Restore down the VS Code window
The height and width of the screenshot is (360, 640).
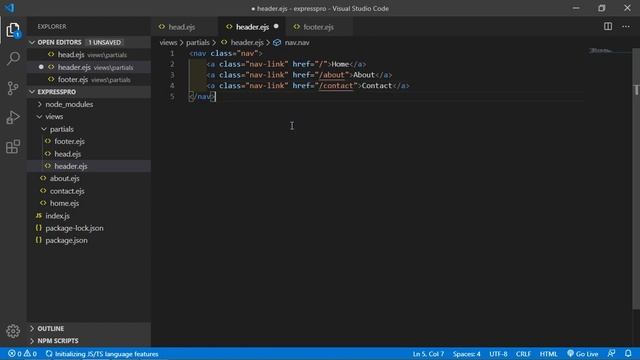[x=602, y=8]
